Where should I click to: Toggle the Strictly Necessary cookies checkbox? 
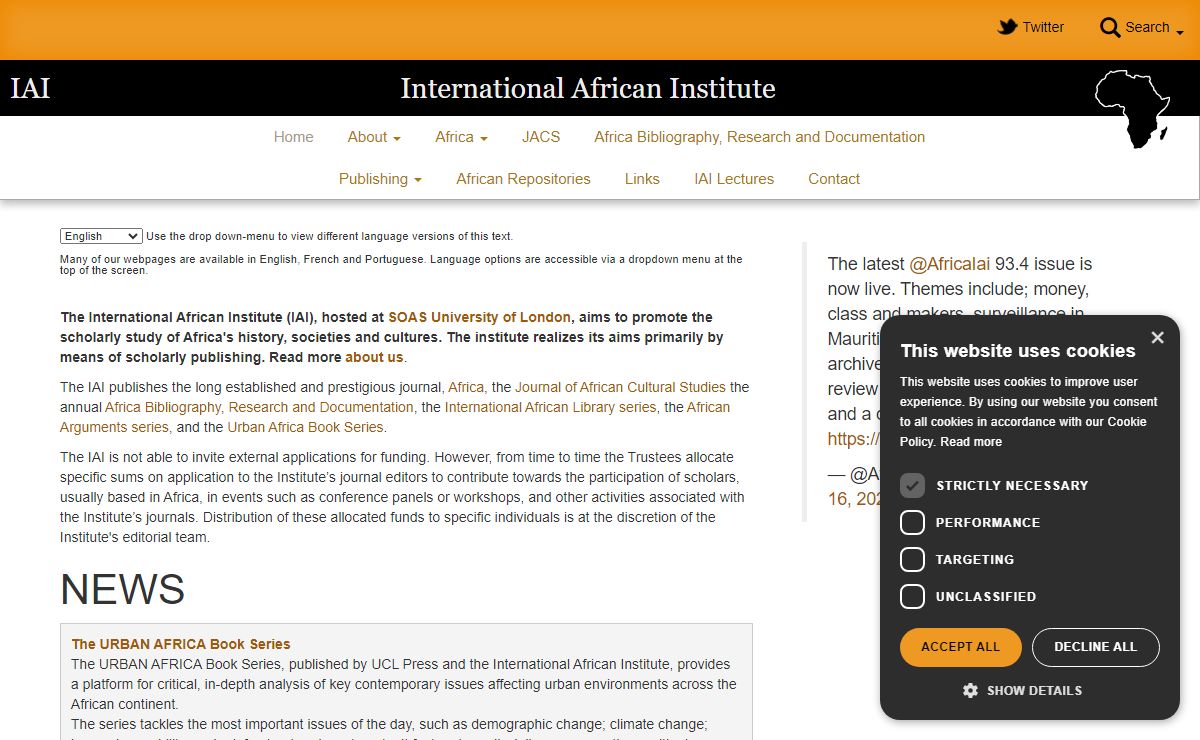pos(912,486)
